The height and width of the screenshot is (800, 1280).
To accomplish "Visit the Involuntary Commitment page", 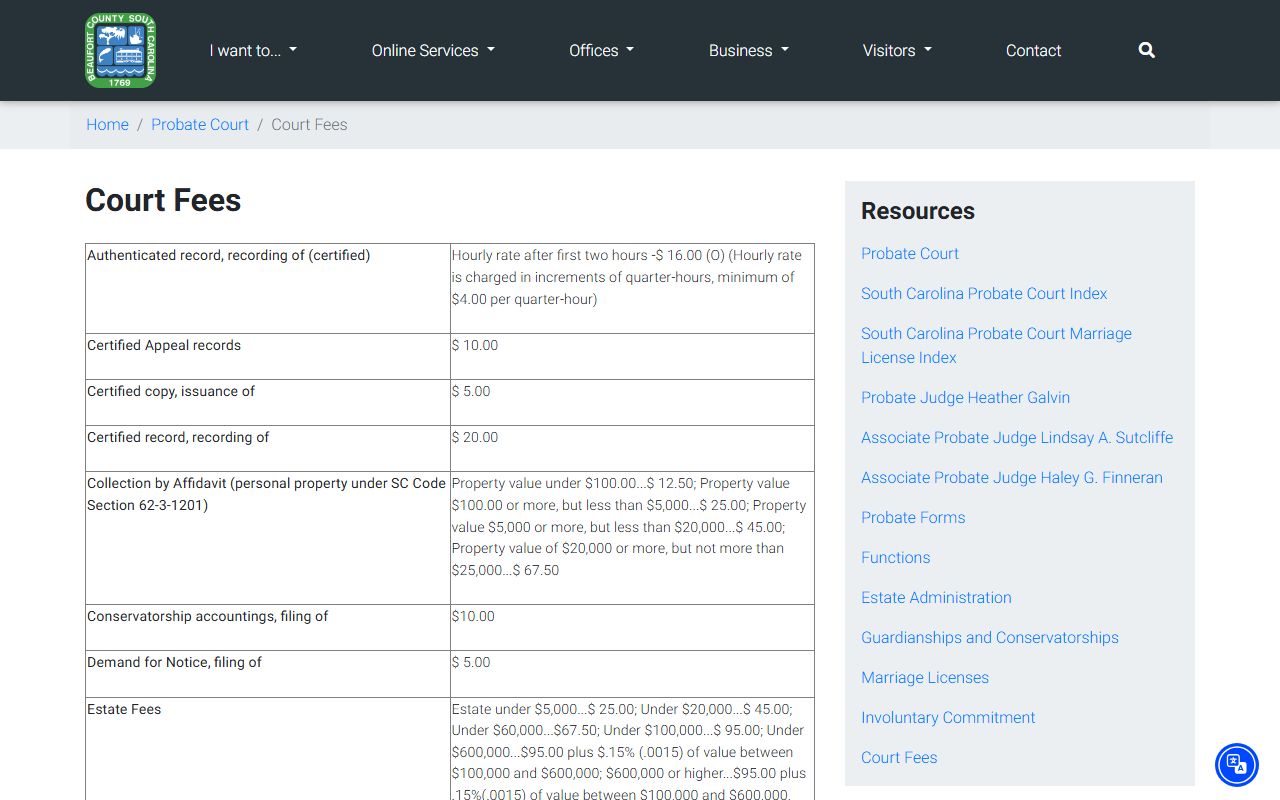I will point(948,717).
